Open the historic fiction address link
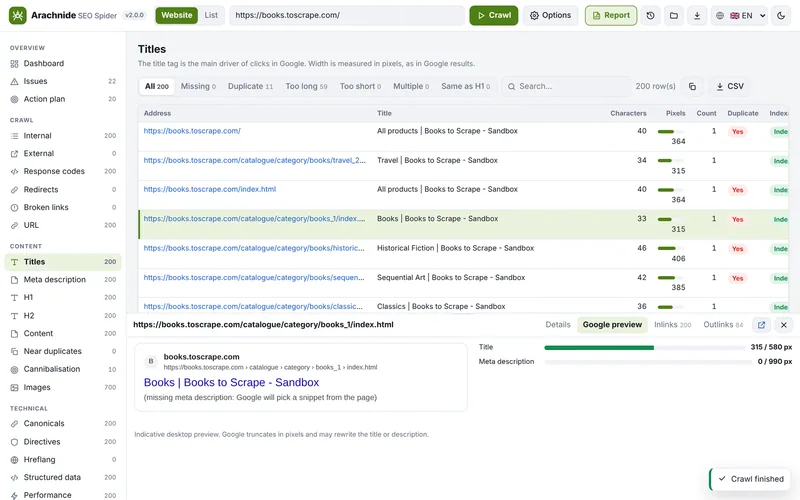This screenshot has width=800, height=500. [x=254, y=248]
